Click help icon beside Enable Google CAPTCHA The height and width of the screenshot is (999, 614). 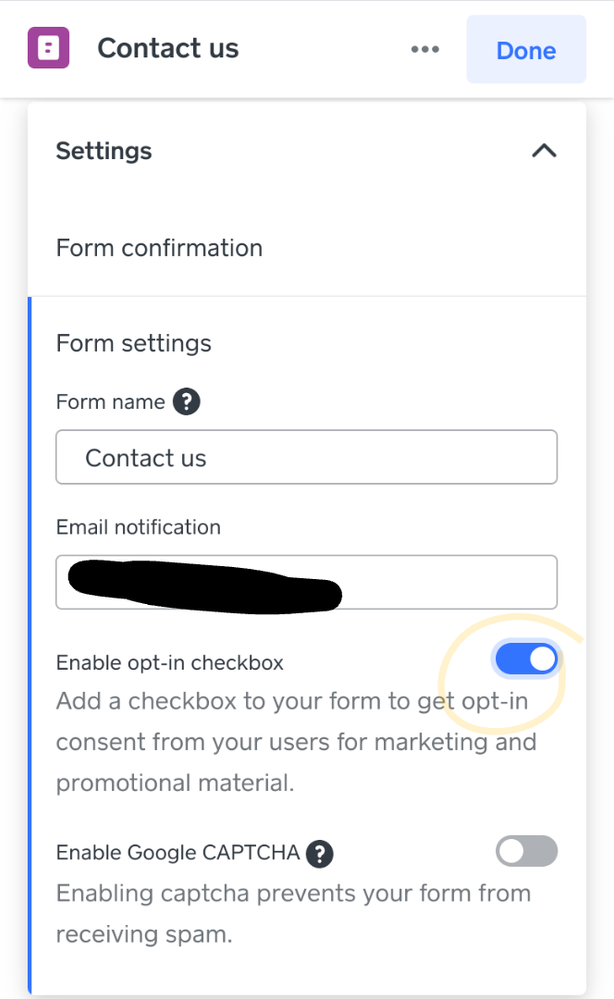point(319,854)
